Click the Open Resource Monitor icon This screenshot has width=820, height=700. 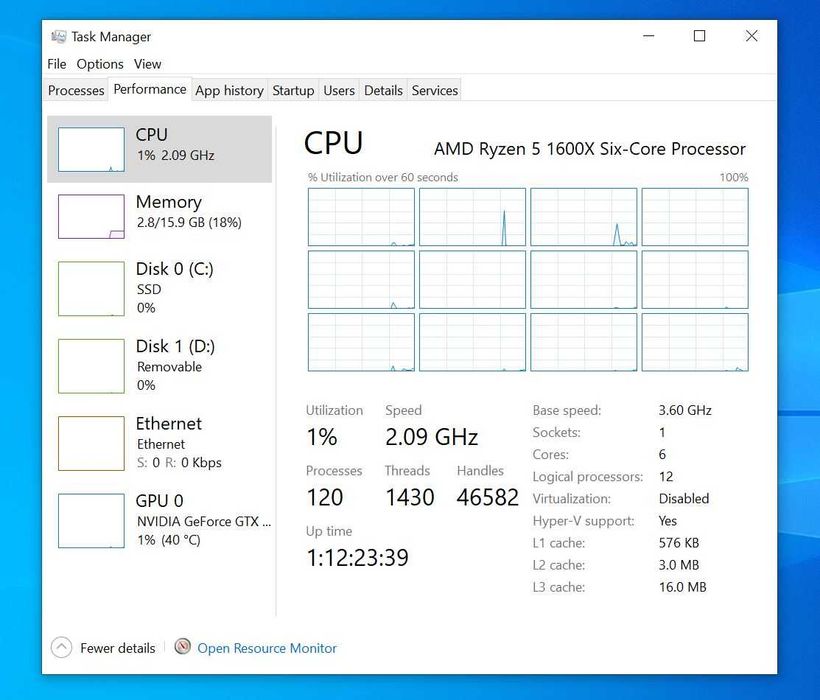183,647
